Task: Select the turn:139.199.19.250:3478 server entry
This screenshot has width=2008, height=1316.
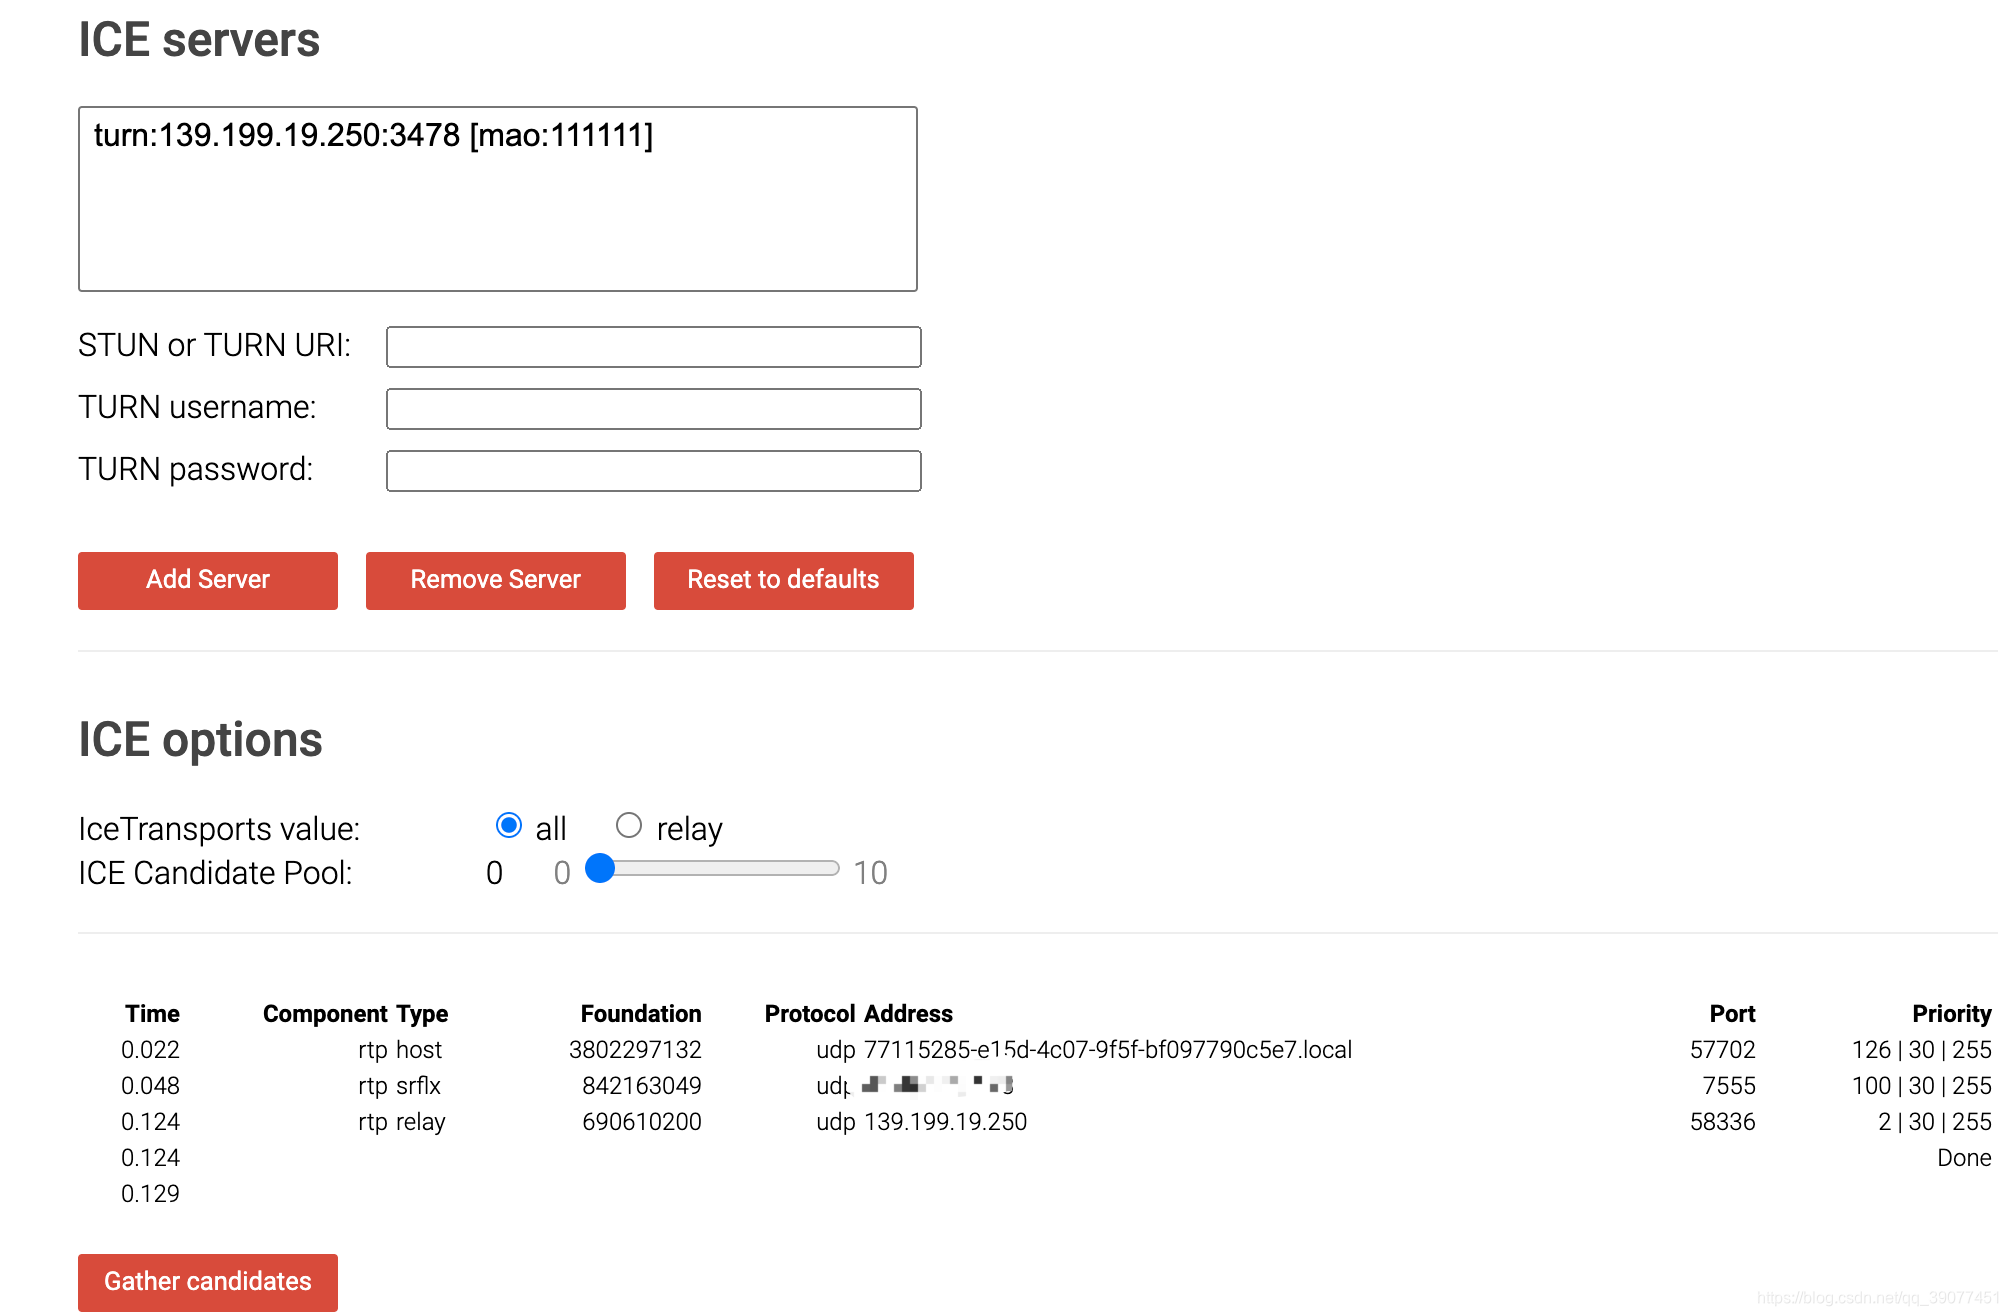Action: (373, 135)
